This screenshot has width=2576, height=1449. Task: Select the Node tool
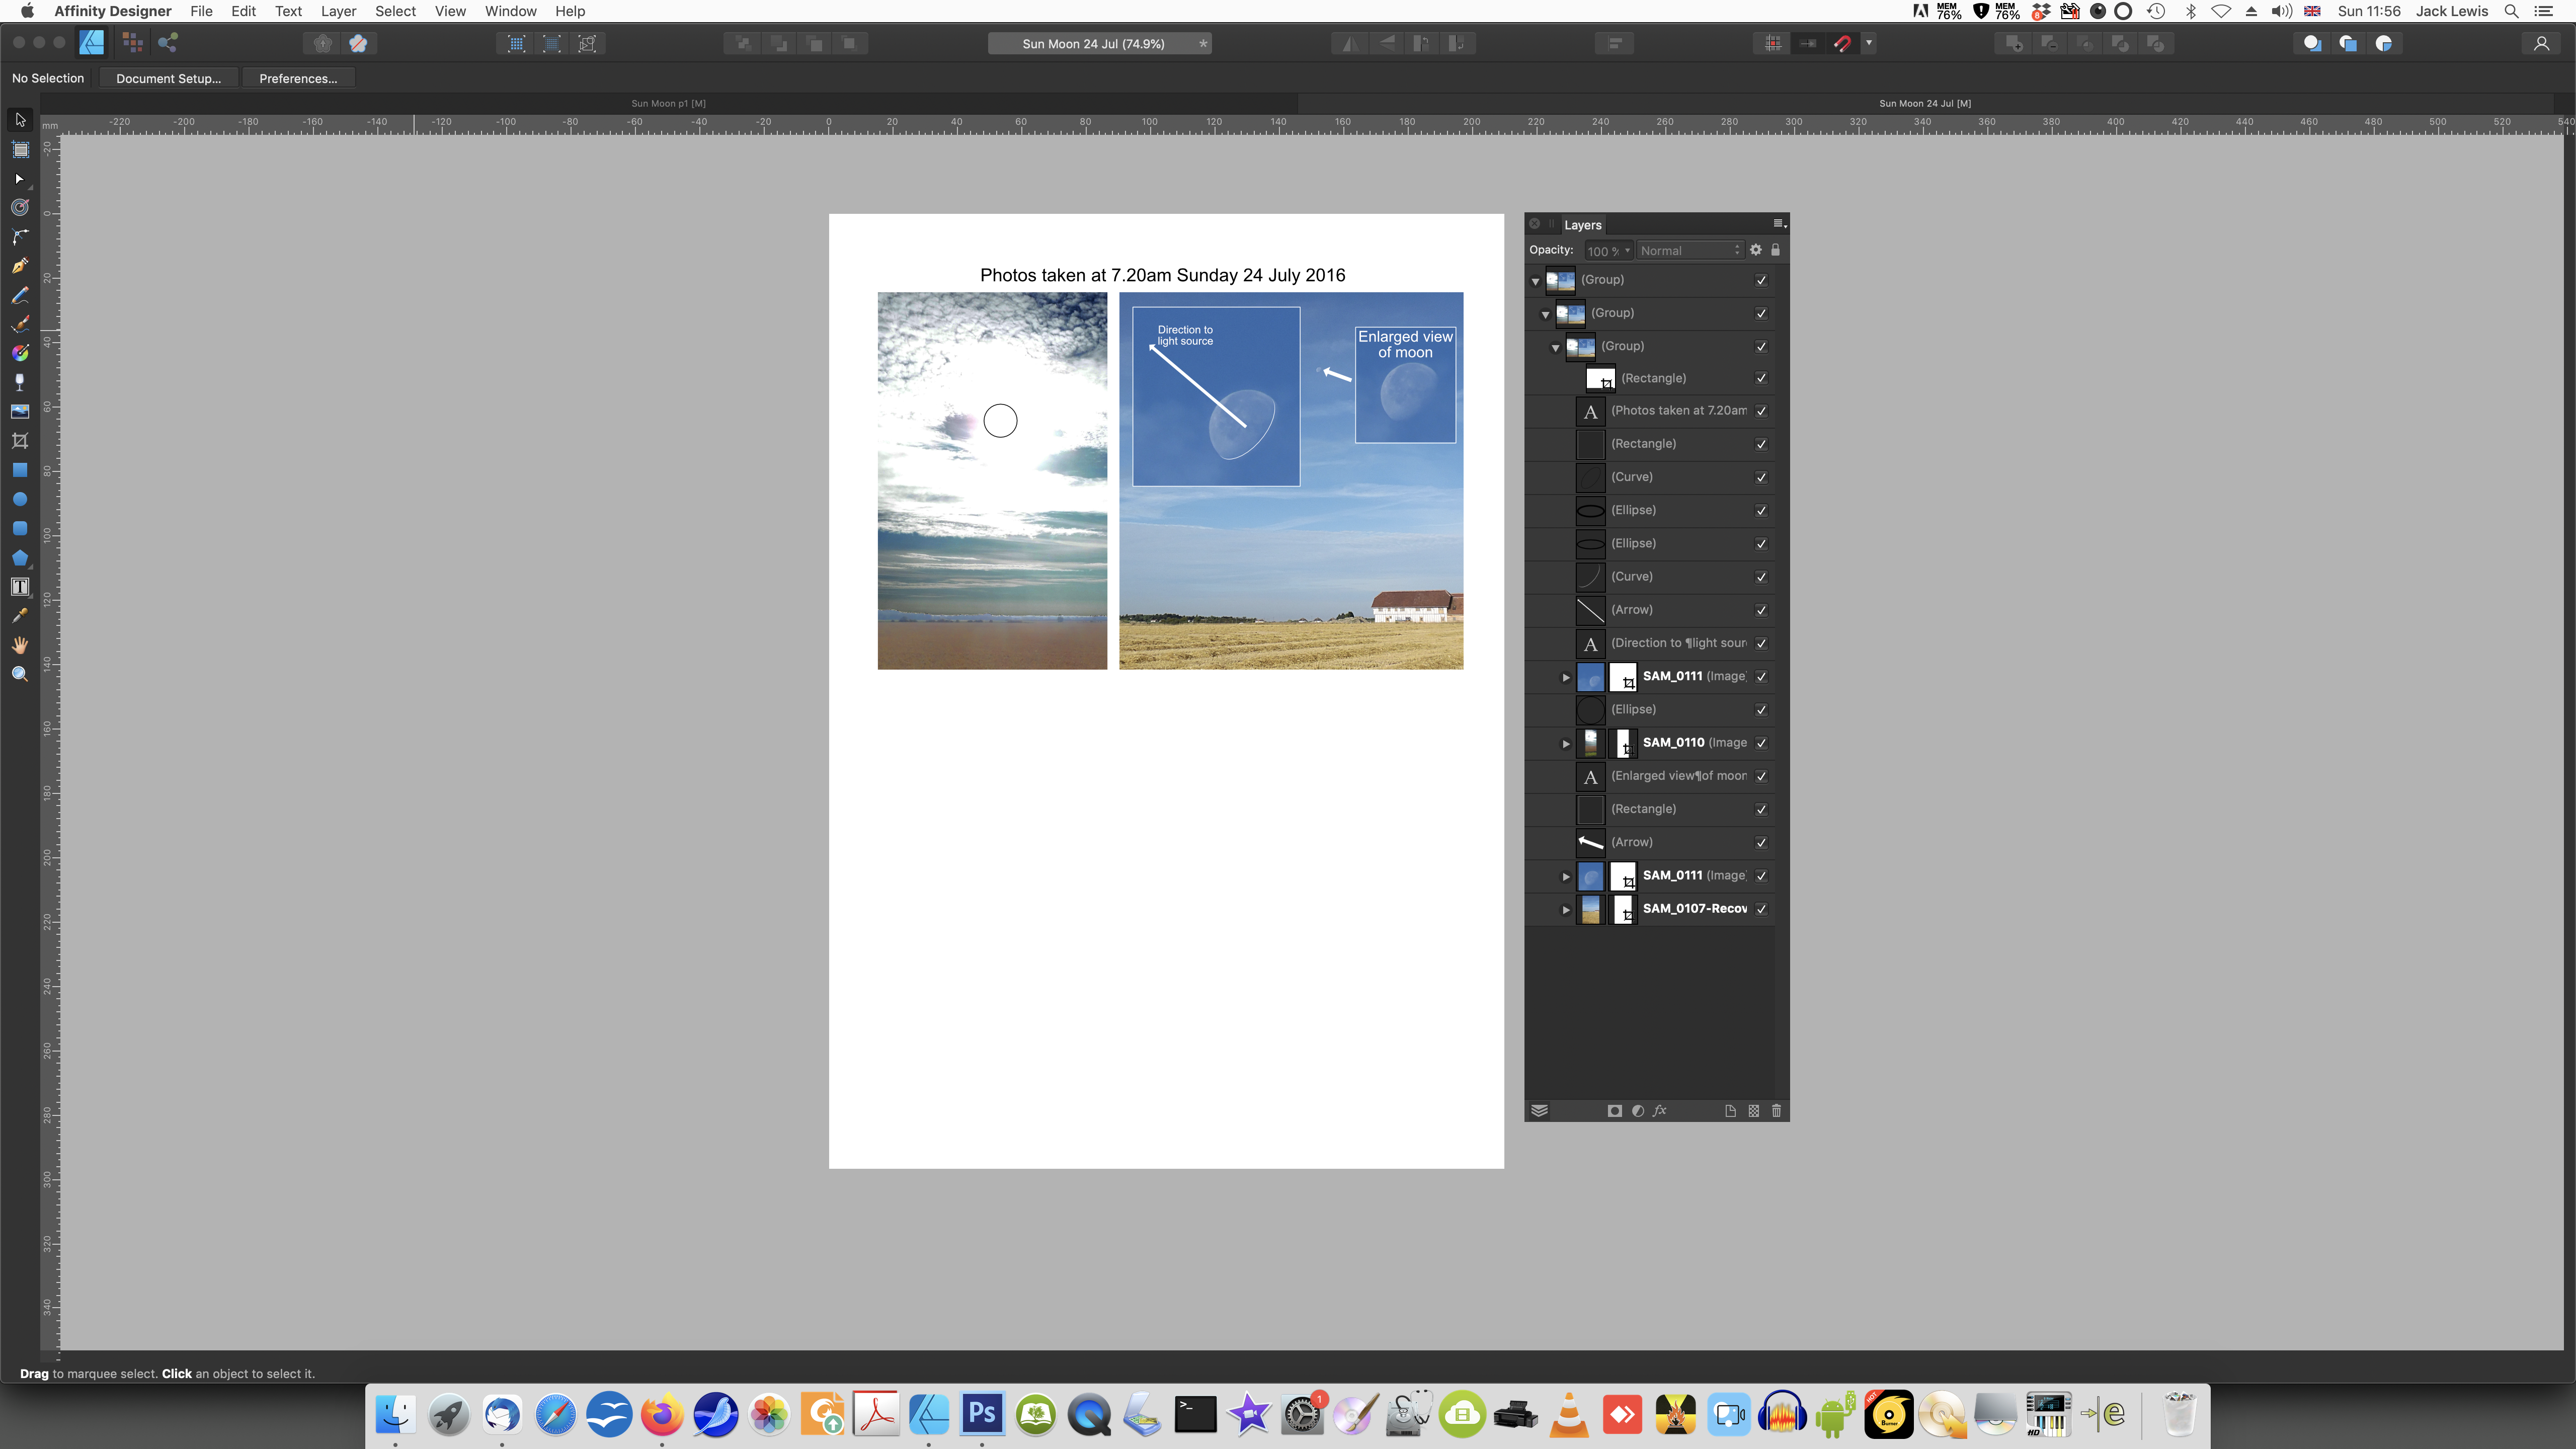pos(20,179)
